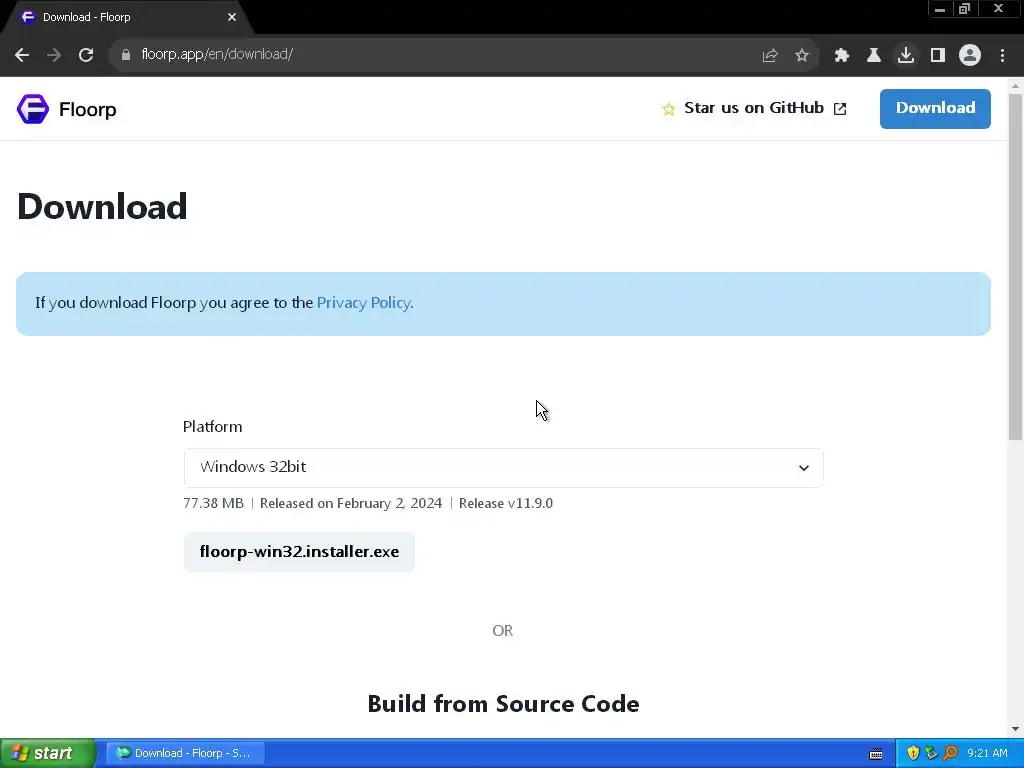Click the 9:21 AM clock
The image size is (1024, 768).
click(987, 754)
